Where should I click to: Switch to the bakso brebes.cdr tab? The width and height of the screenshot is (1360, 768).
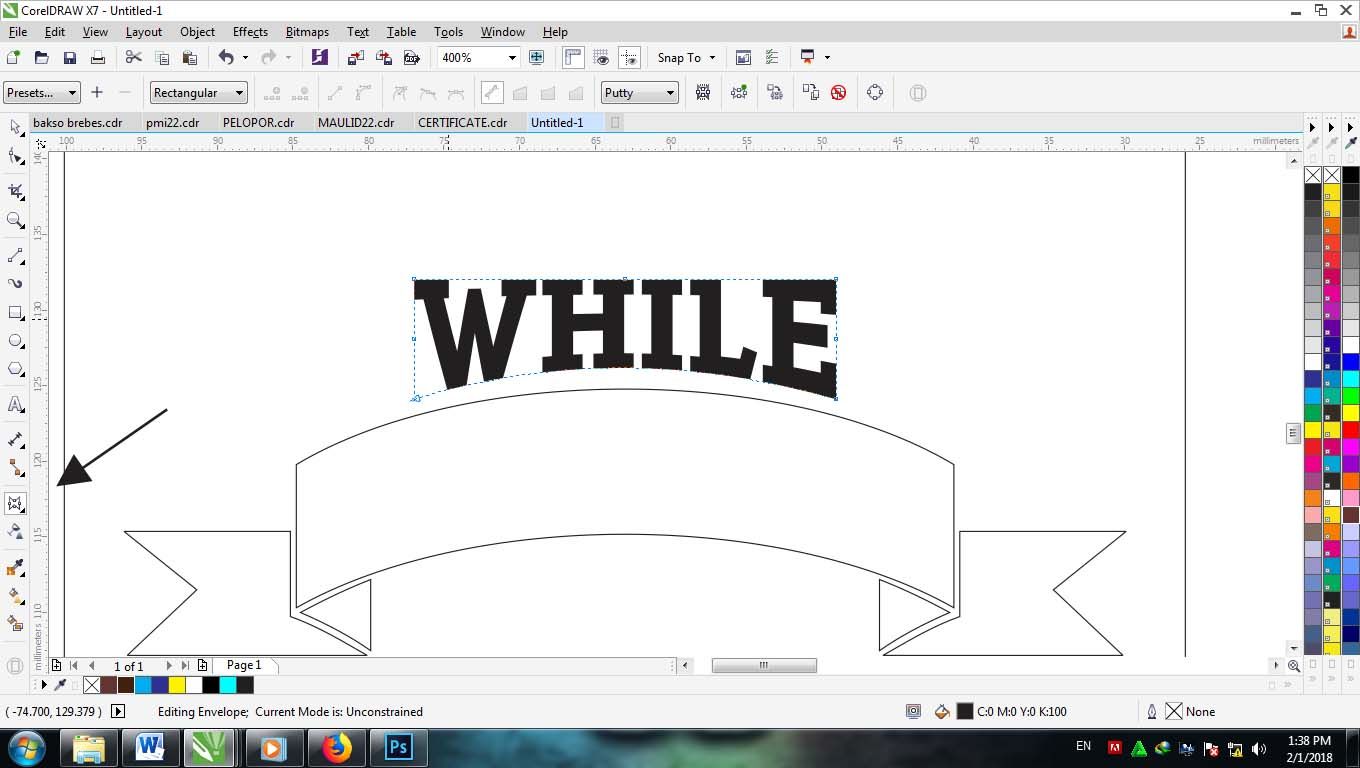pos(78,123)
